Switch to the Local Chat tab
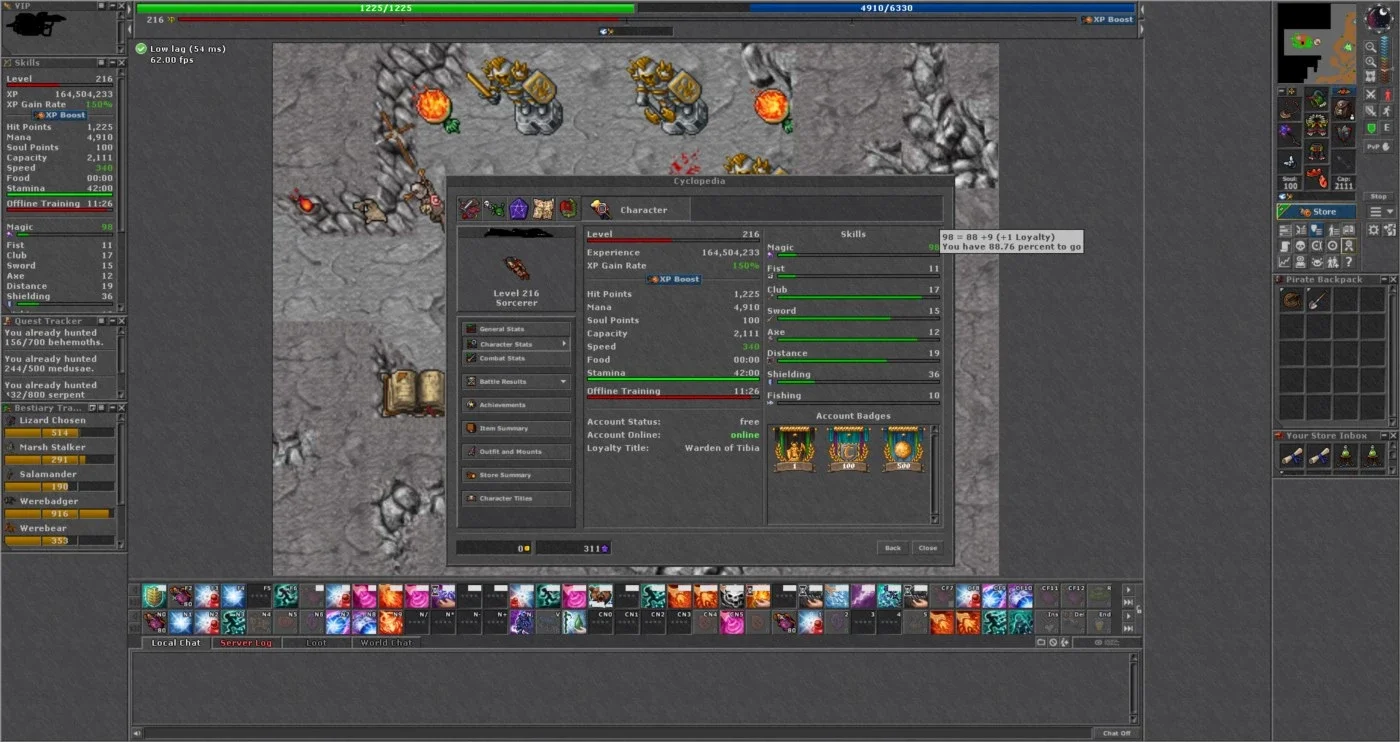Viewport: 1400px width, 742px height. pos(176,643)
